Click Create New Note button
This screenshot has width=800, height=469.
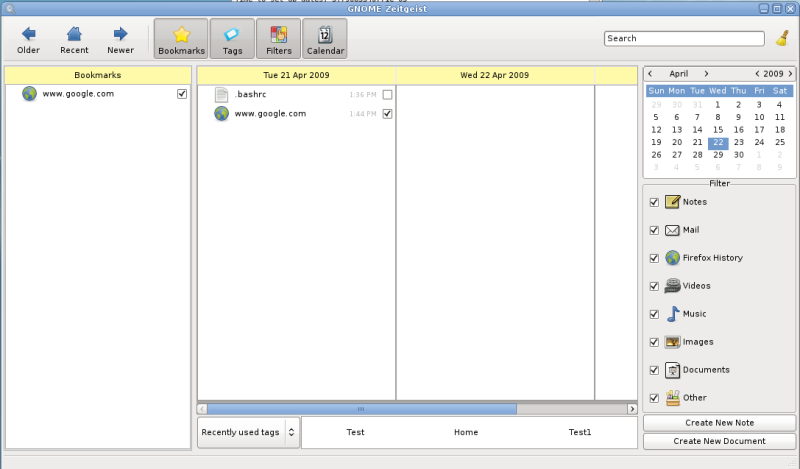coord(719,423)
